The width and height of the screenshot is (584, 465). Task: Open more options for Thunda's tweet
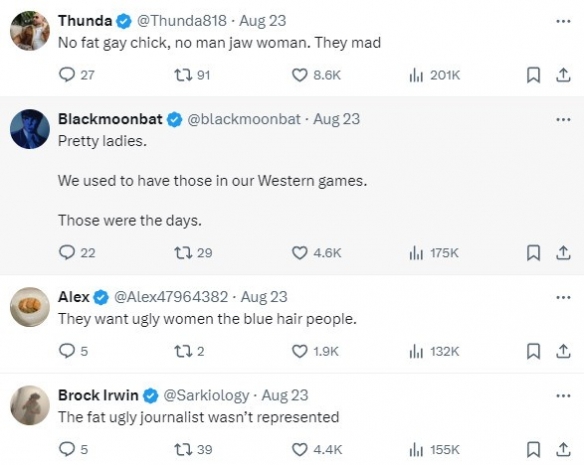click(x=563, y=21)
